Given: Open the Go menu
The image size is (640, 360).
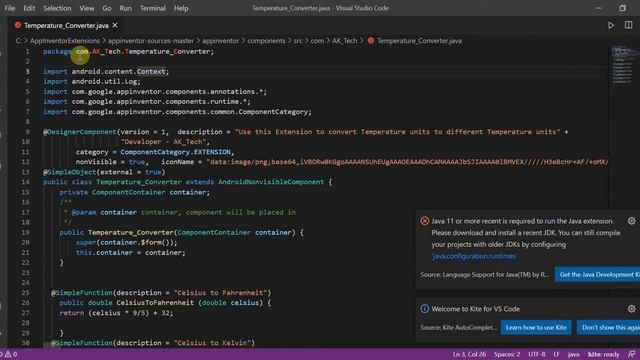Looking at the screenshot, I should 107,8.
